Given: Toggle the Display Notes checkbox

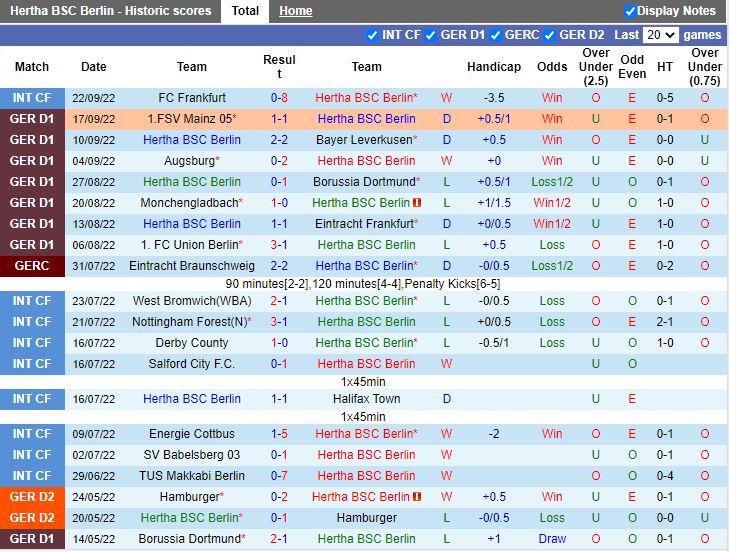Looking at the screenshot, I should coord(630,11).
